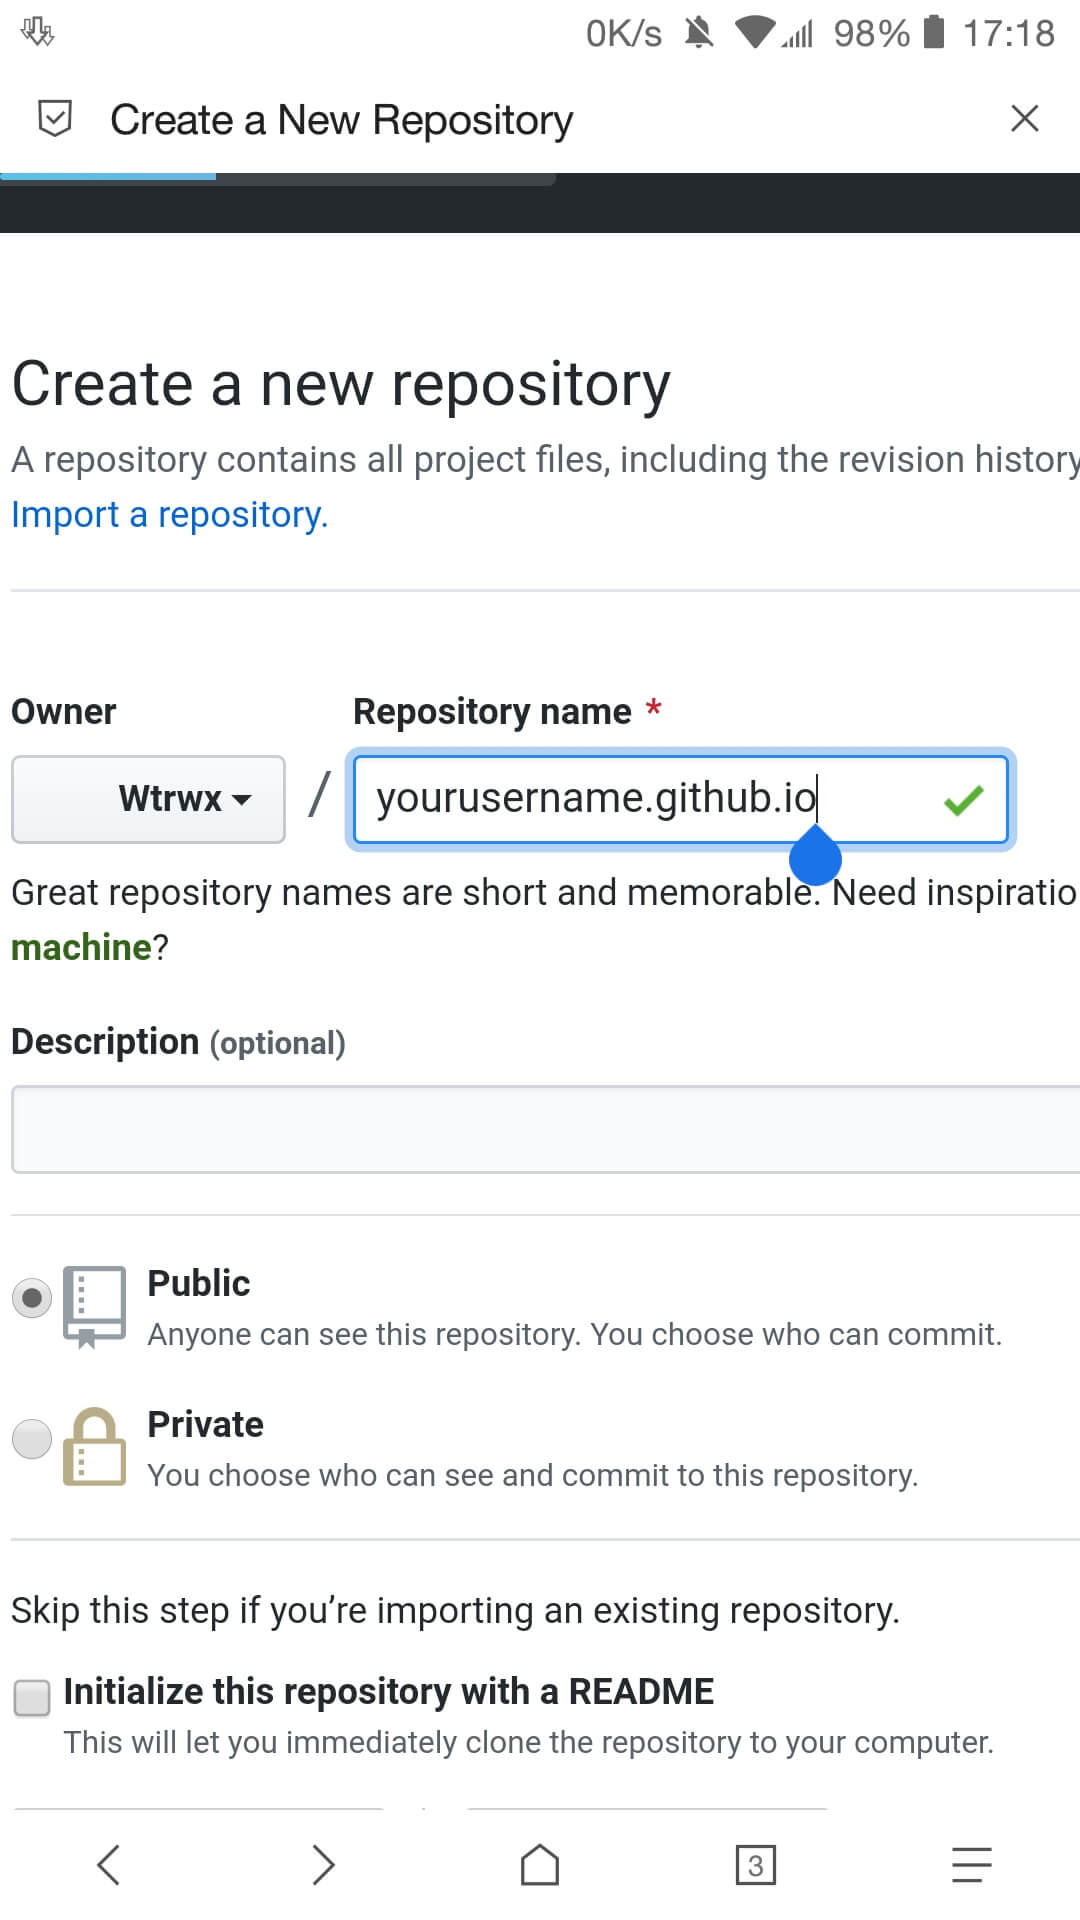Tap the 0K/s network speed indicator
The image size is (1080, 1920).
[624, 33]
